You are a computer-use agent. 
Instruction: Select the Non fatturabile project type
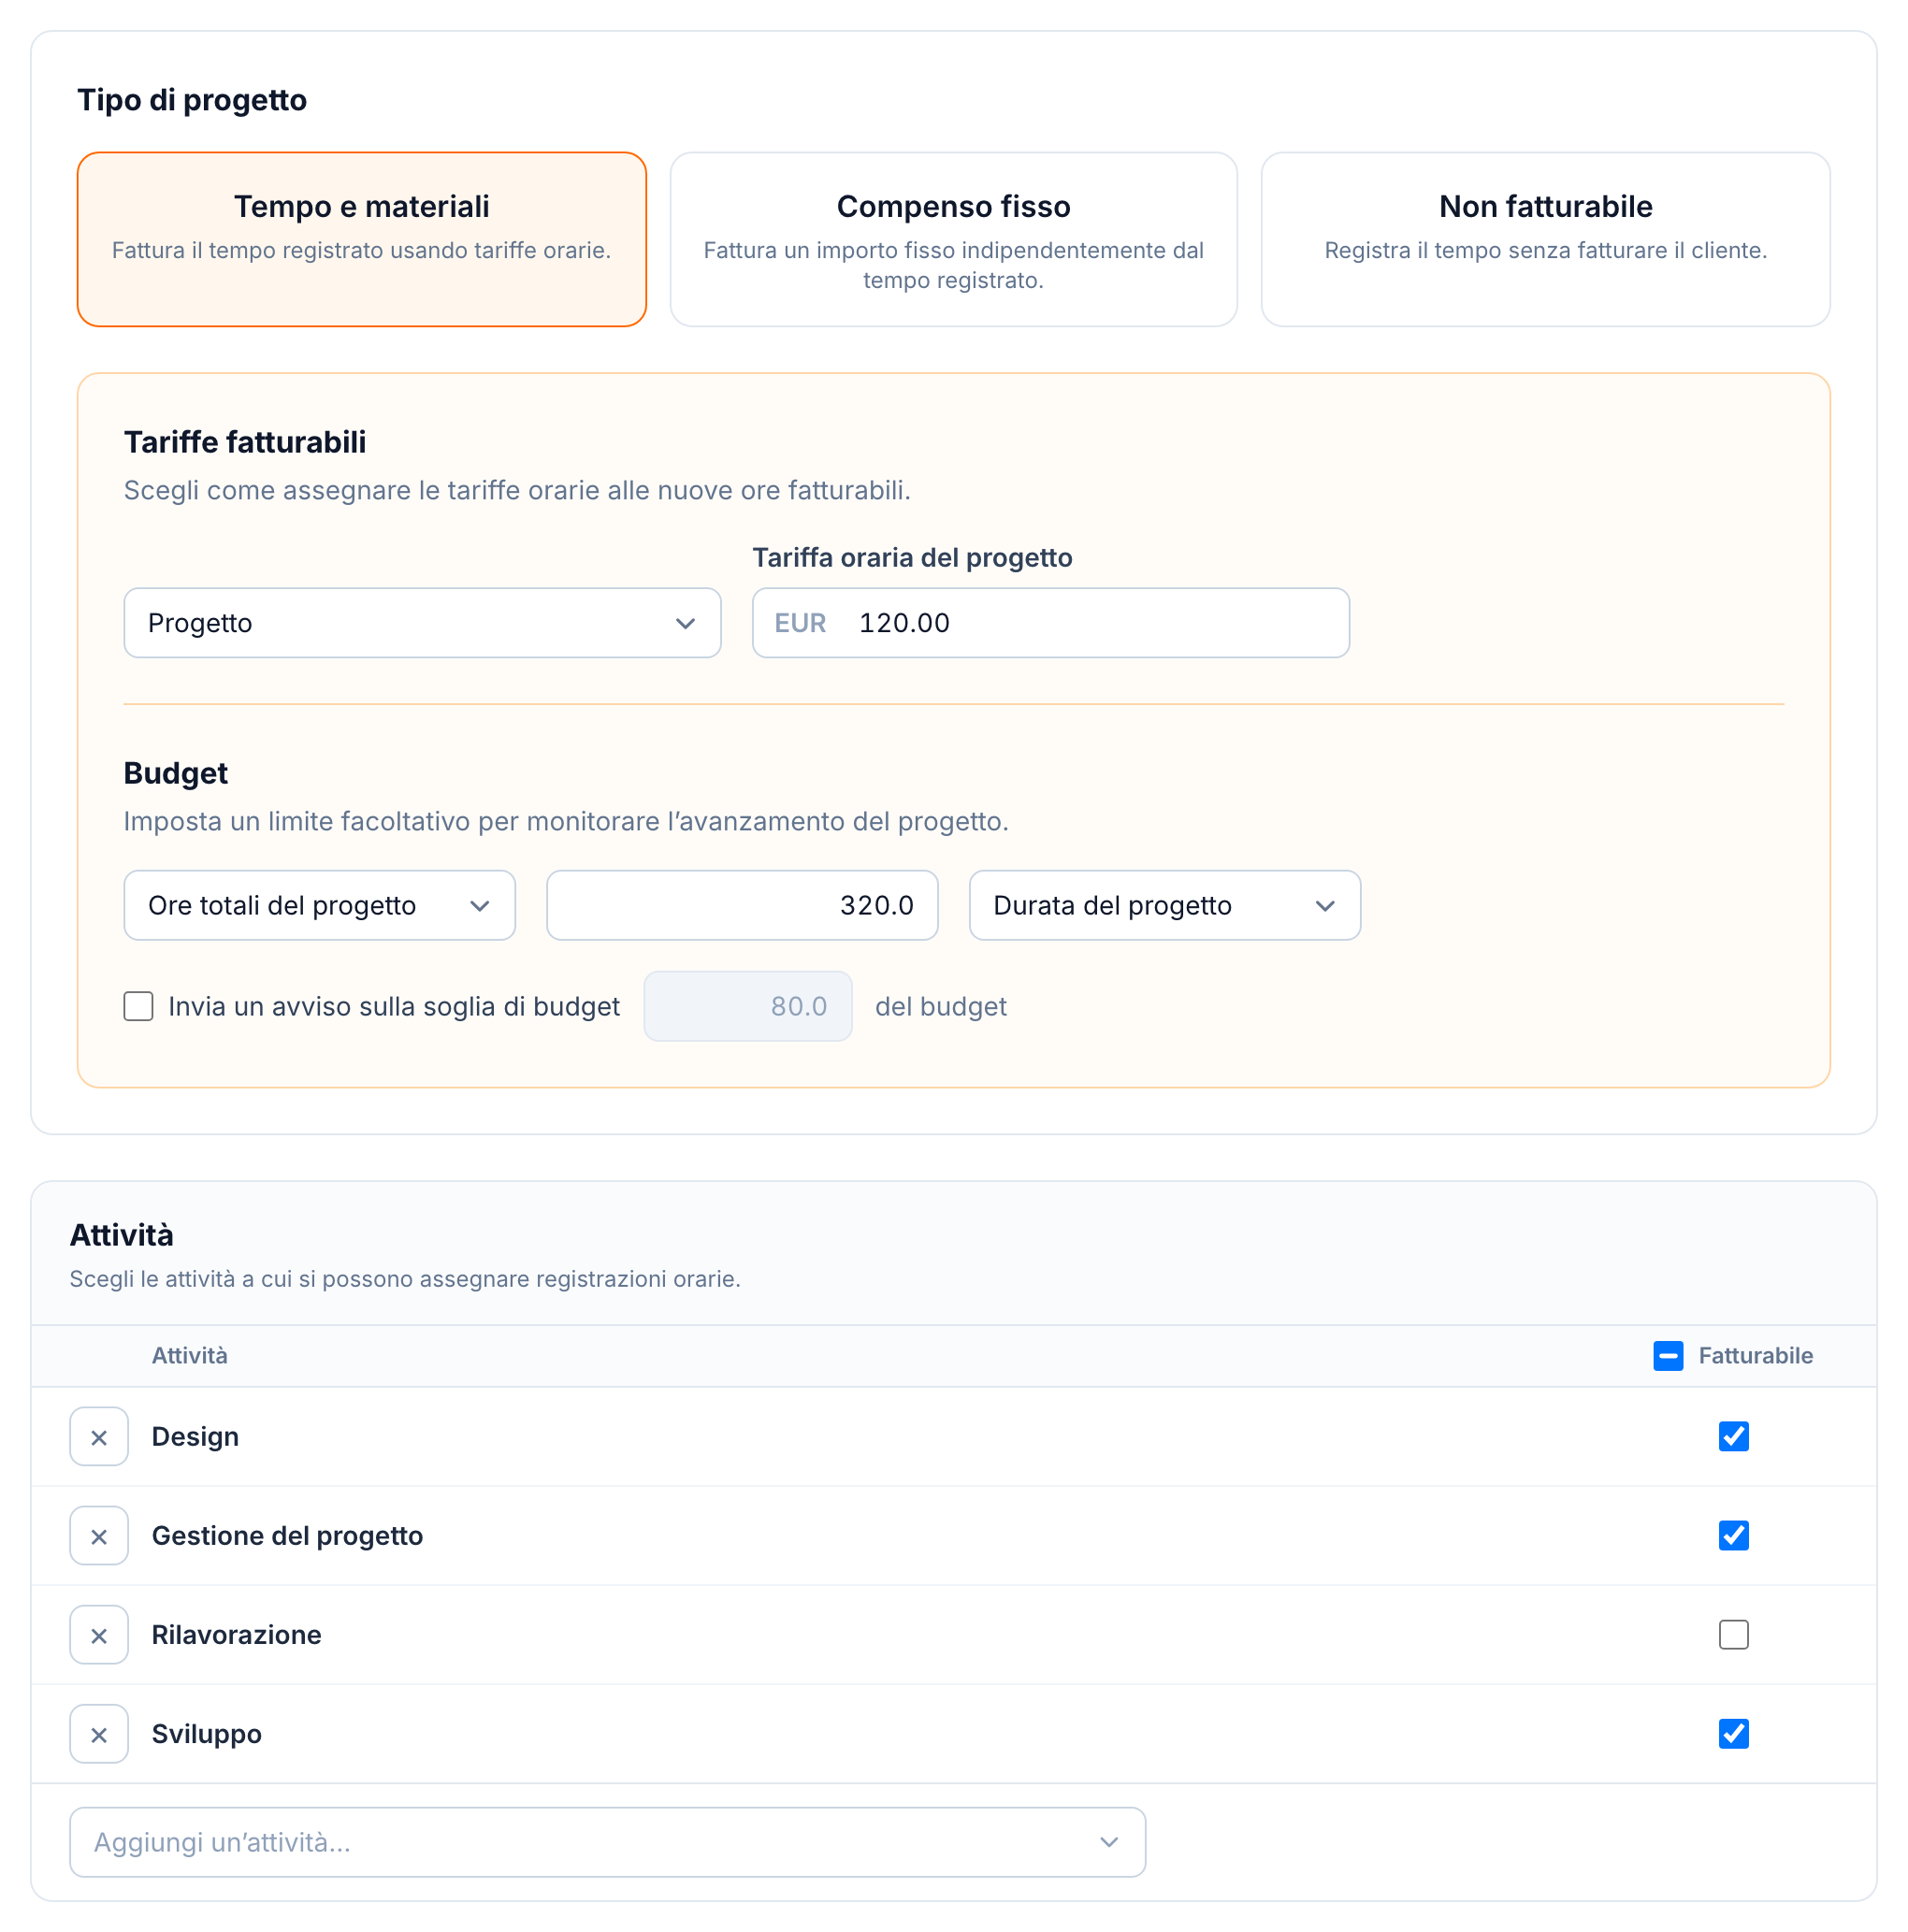1545,239
